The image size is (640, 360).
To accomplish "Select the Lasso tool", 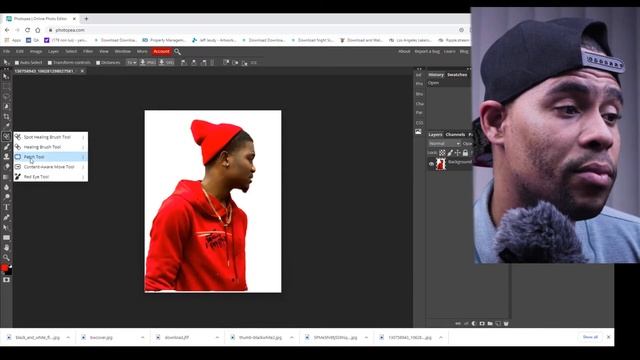I will pyautogui.click(x=6, y=97).
